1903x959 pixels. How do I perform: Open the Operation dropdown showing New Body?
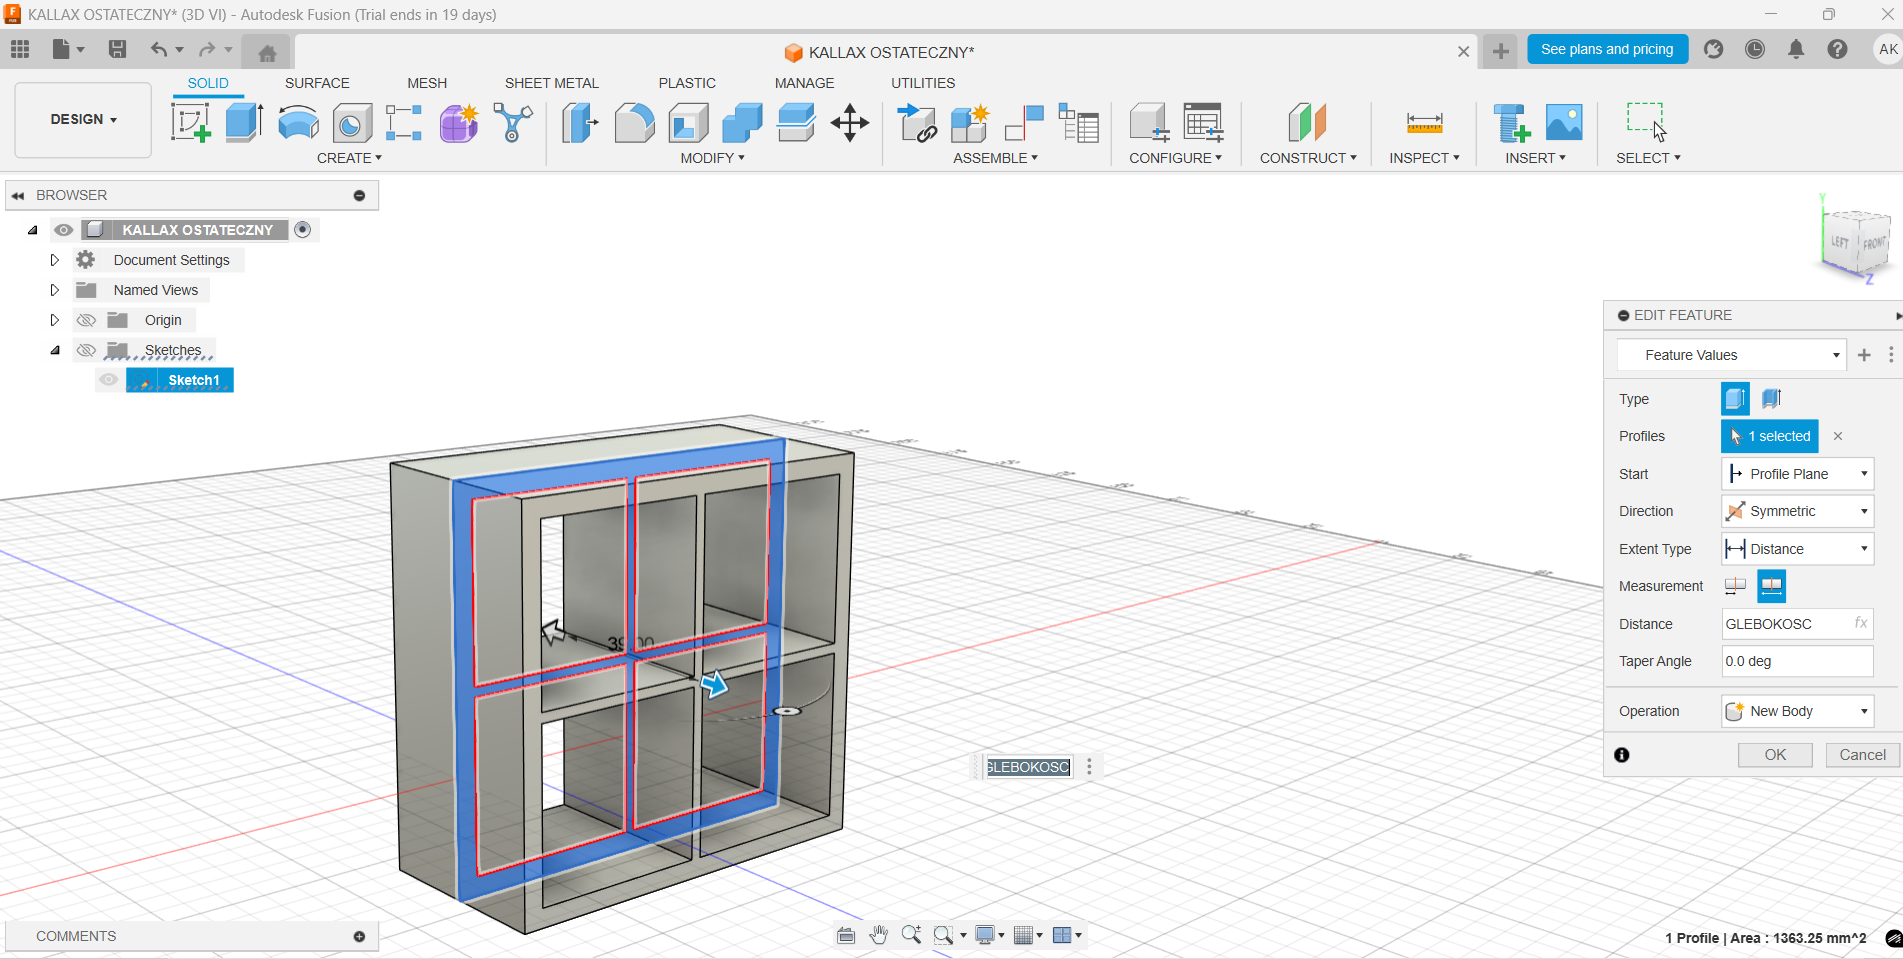click(x=1797, y=711)
